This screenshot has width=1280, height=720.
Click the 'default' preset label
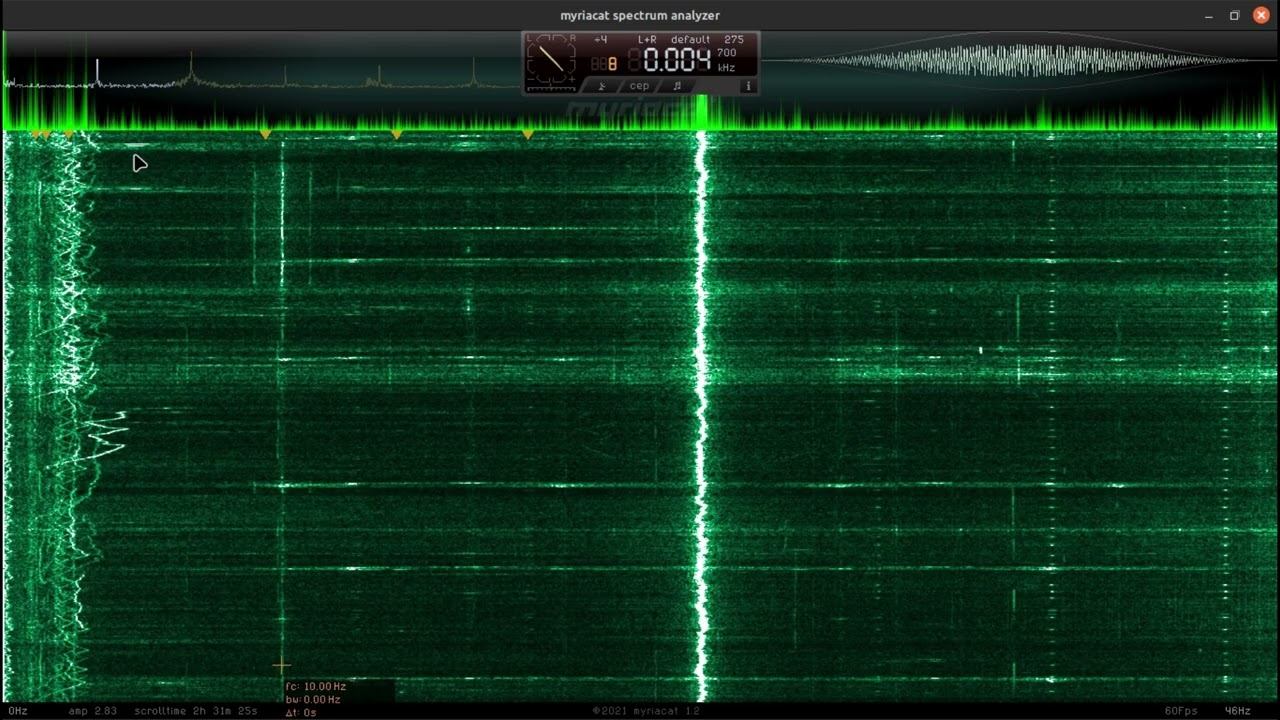pos(691,40)
